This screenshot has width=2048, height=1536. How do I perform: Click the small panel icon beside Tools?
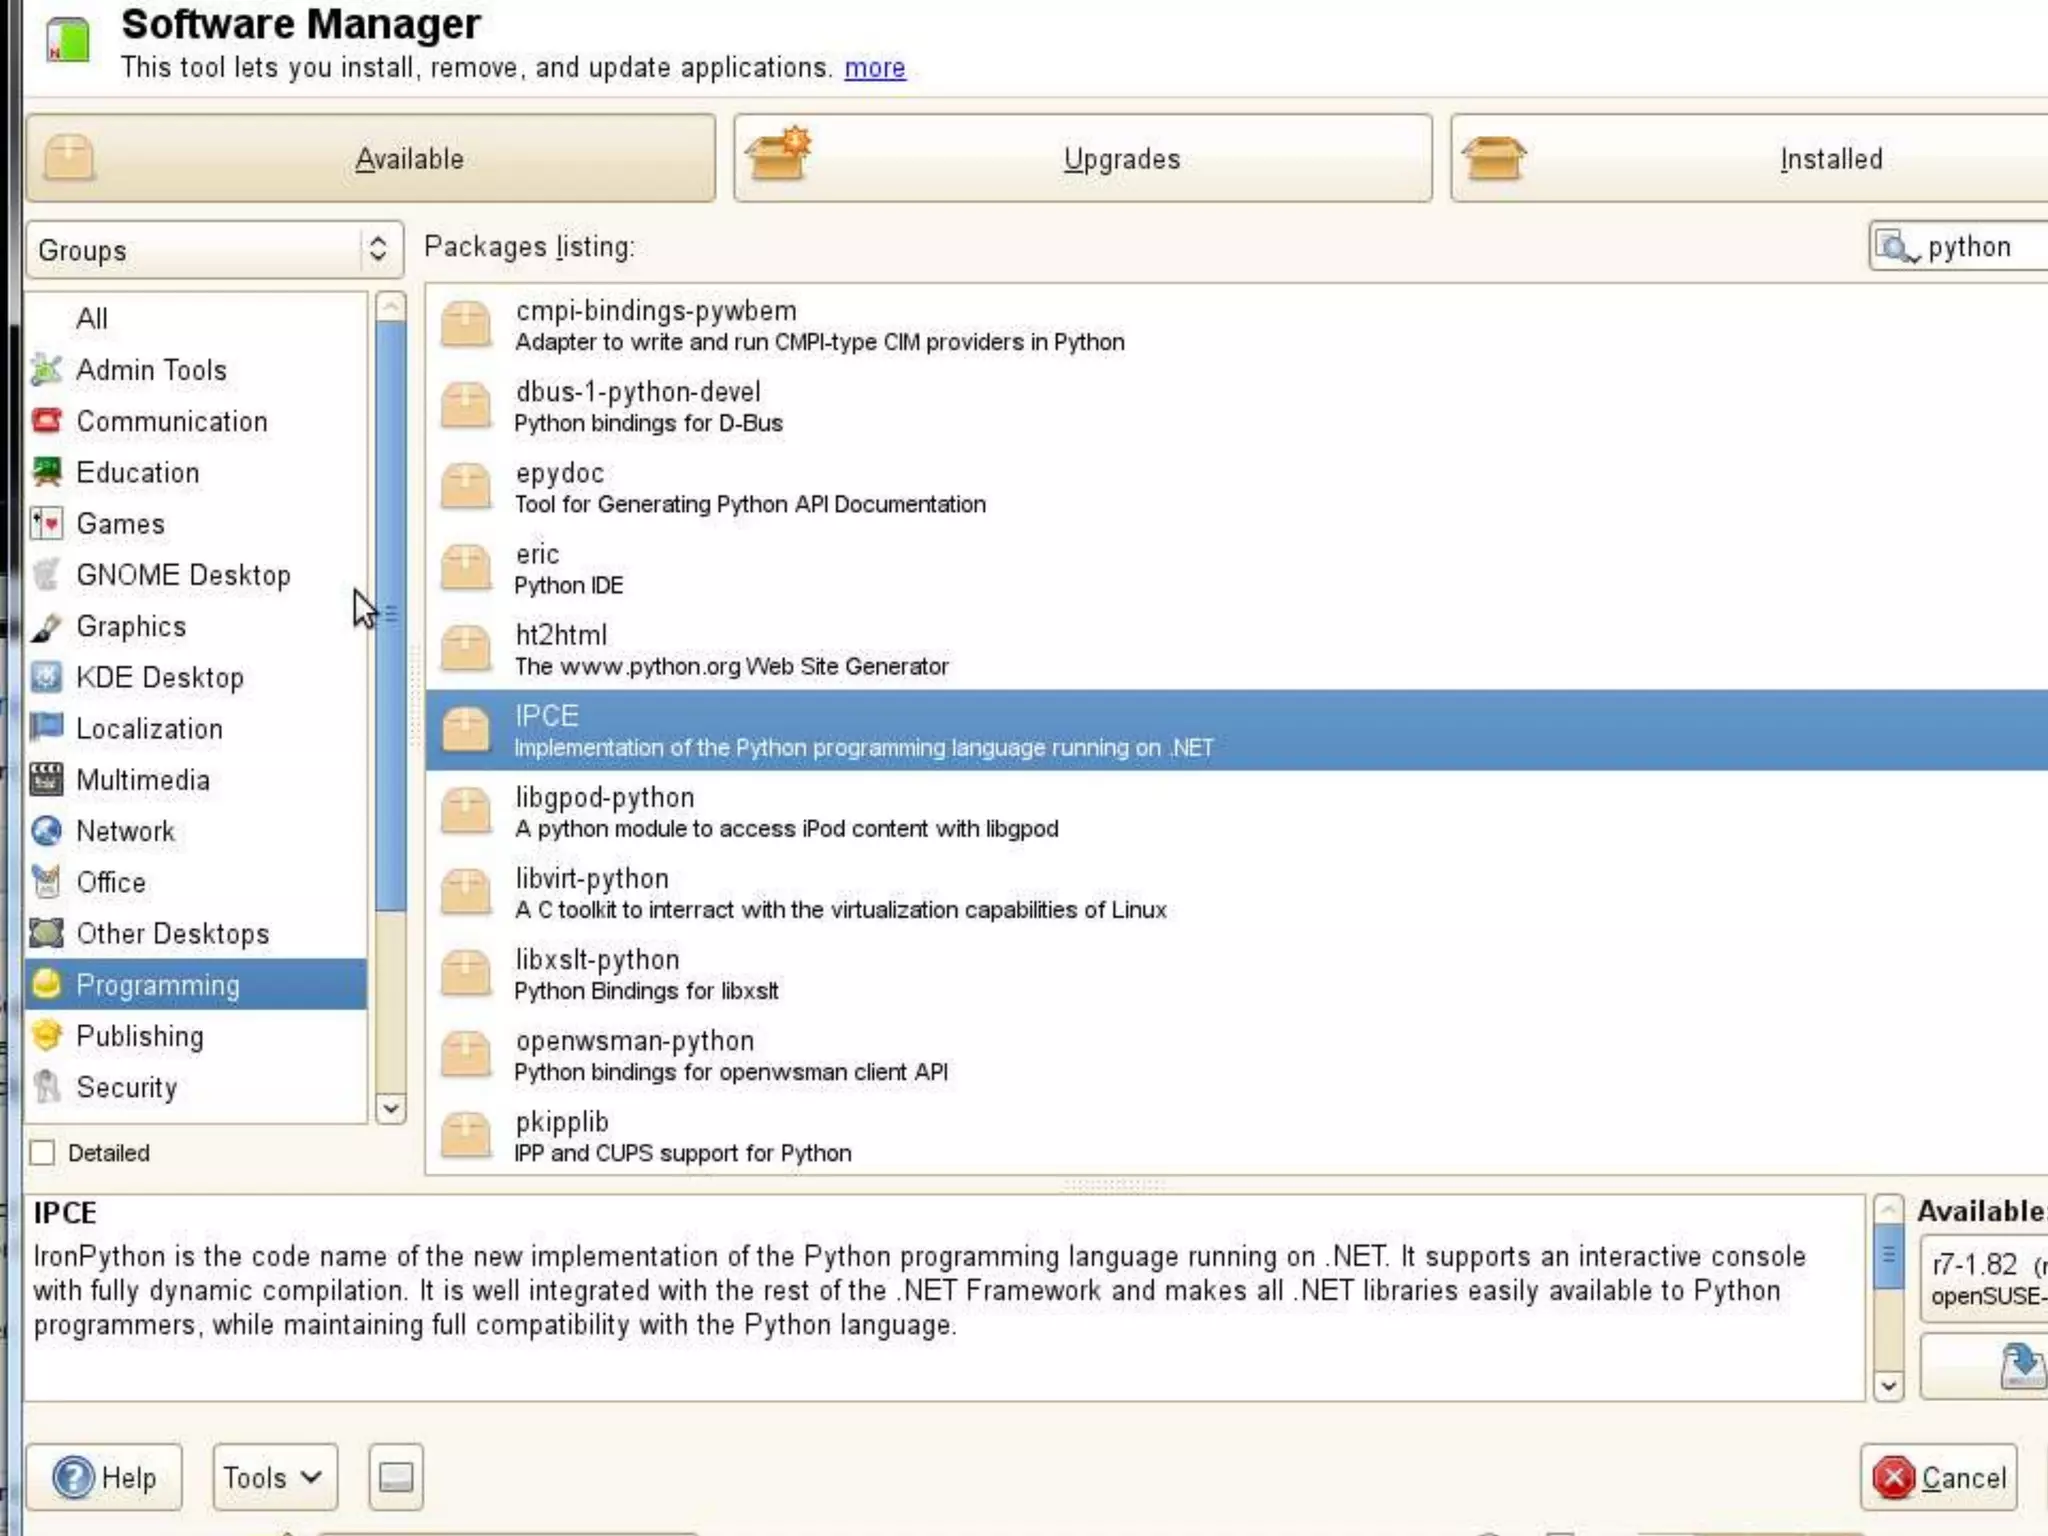[395, 1477]
